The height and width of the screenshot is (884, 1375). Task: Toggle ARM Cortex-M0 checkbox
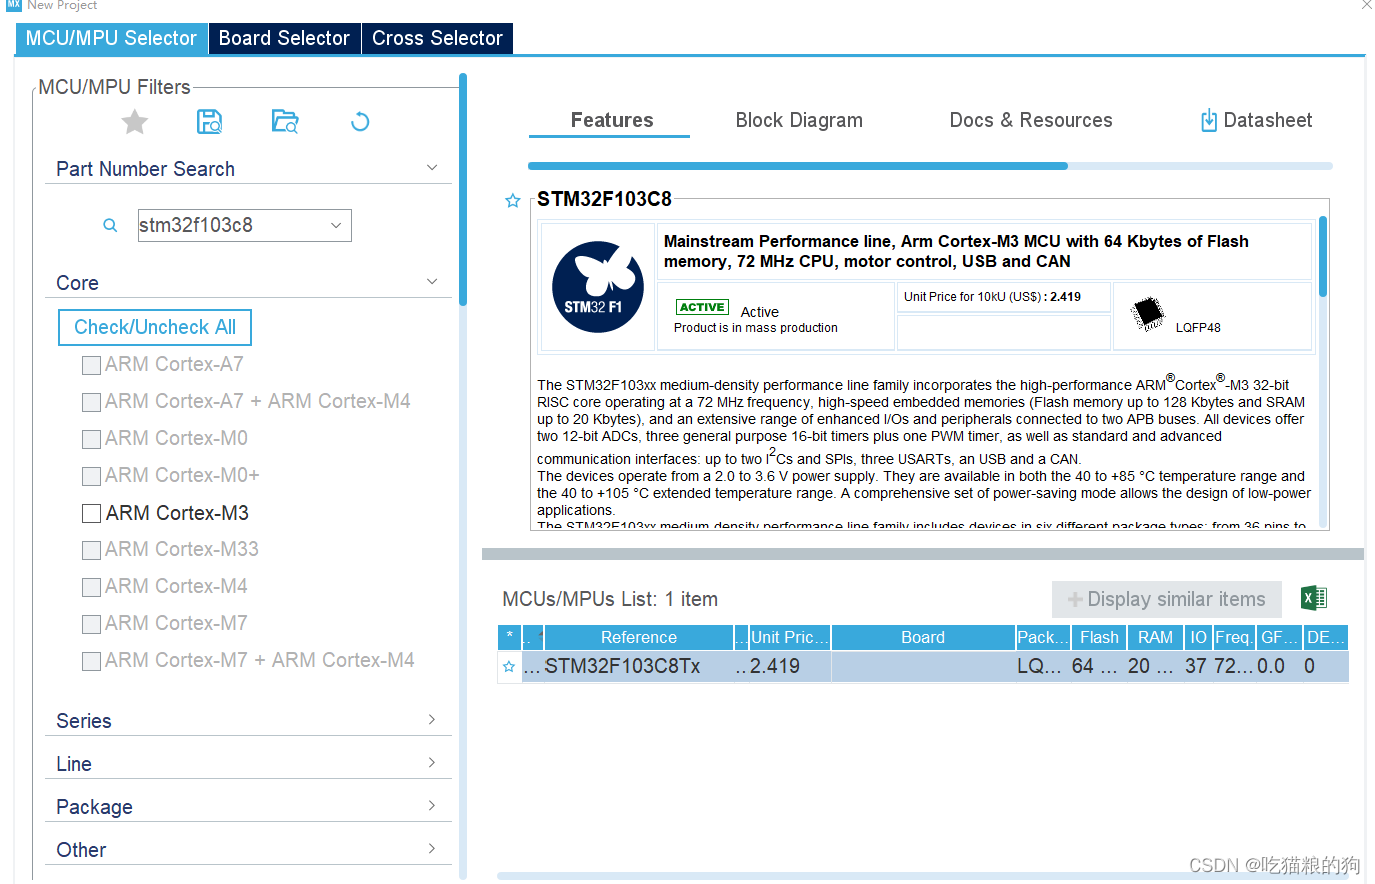coord(91,439)
